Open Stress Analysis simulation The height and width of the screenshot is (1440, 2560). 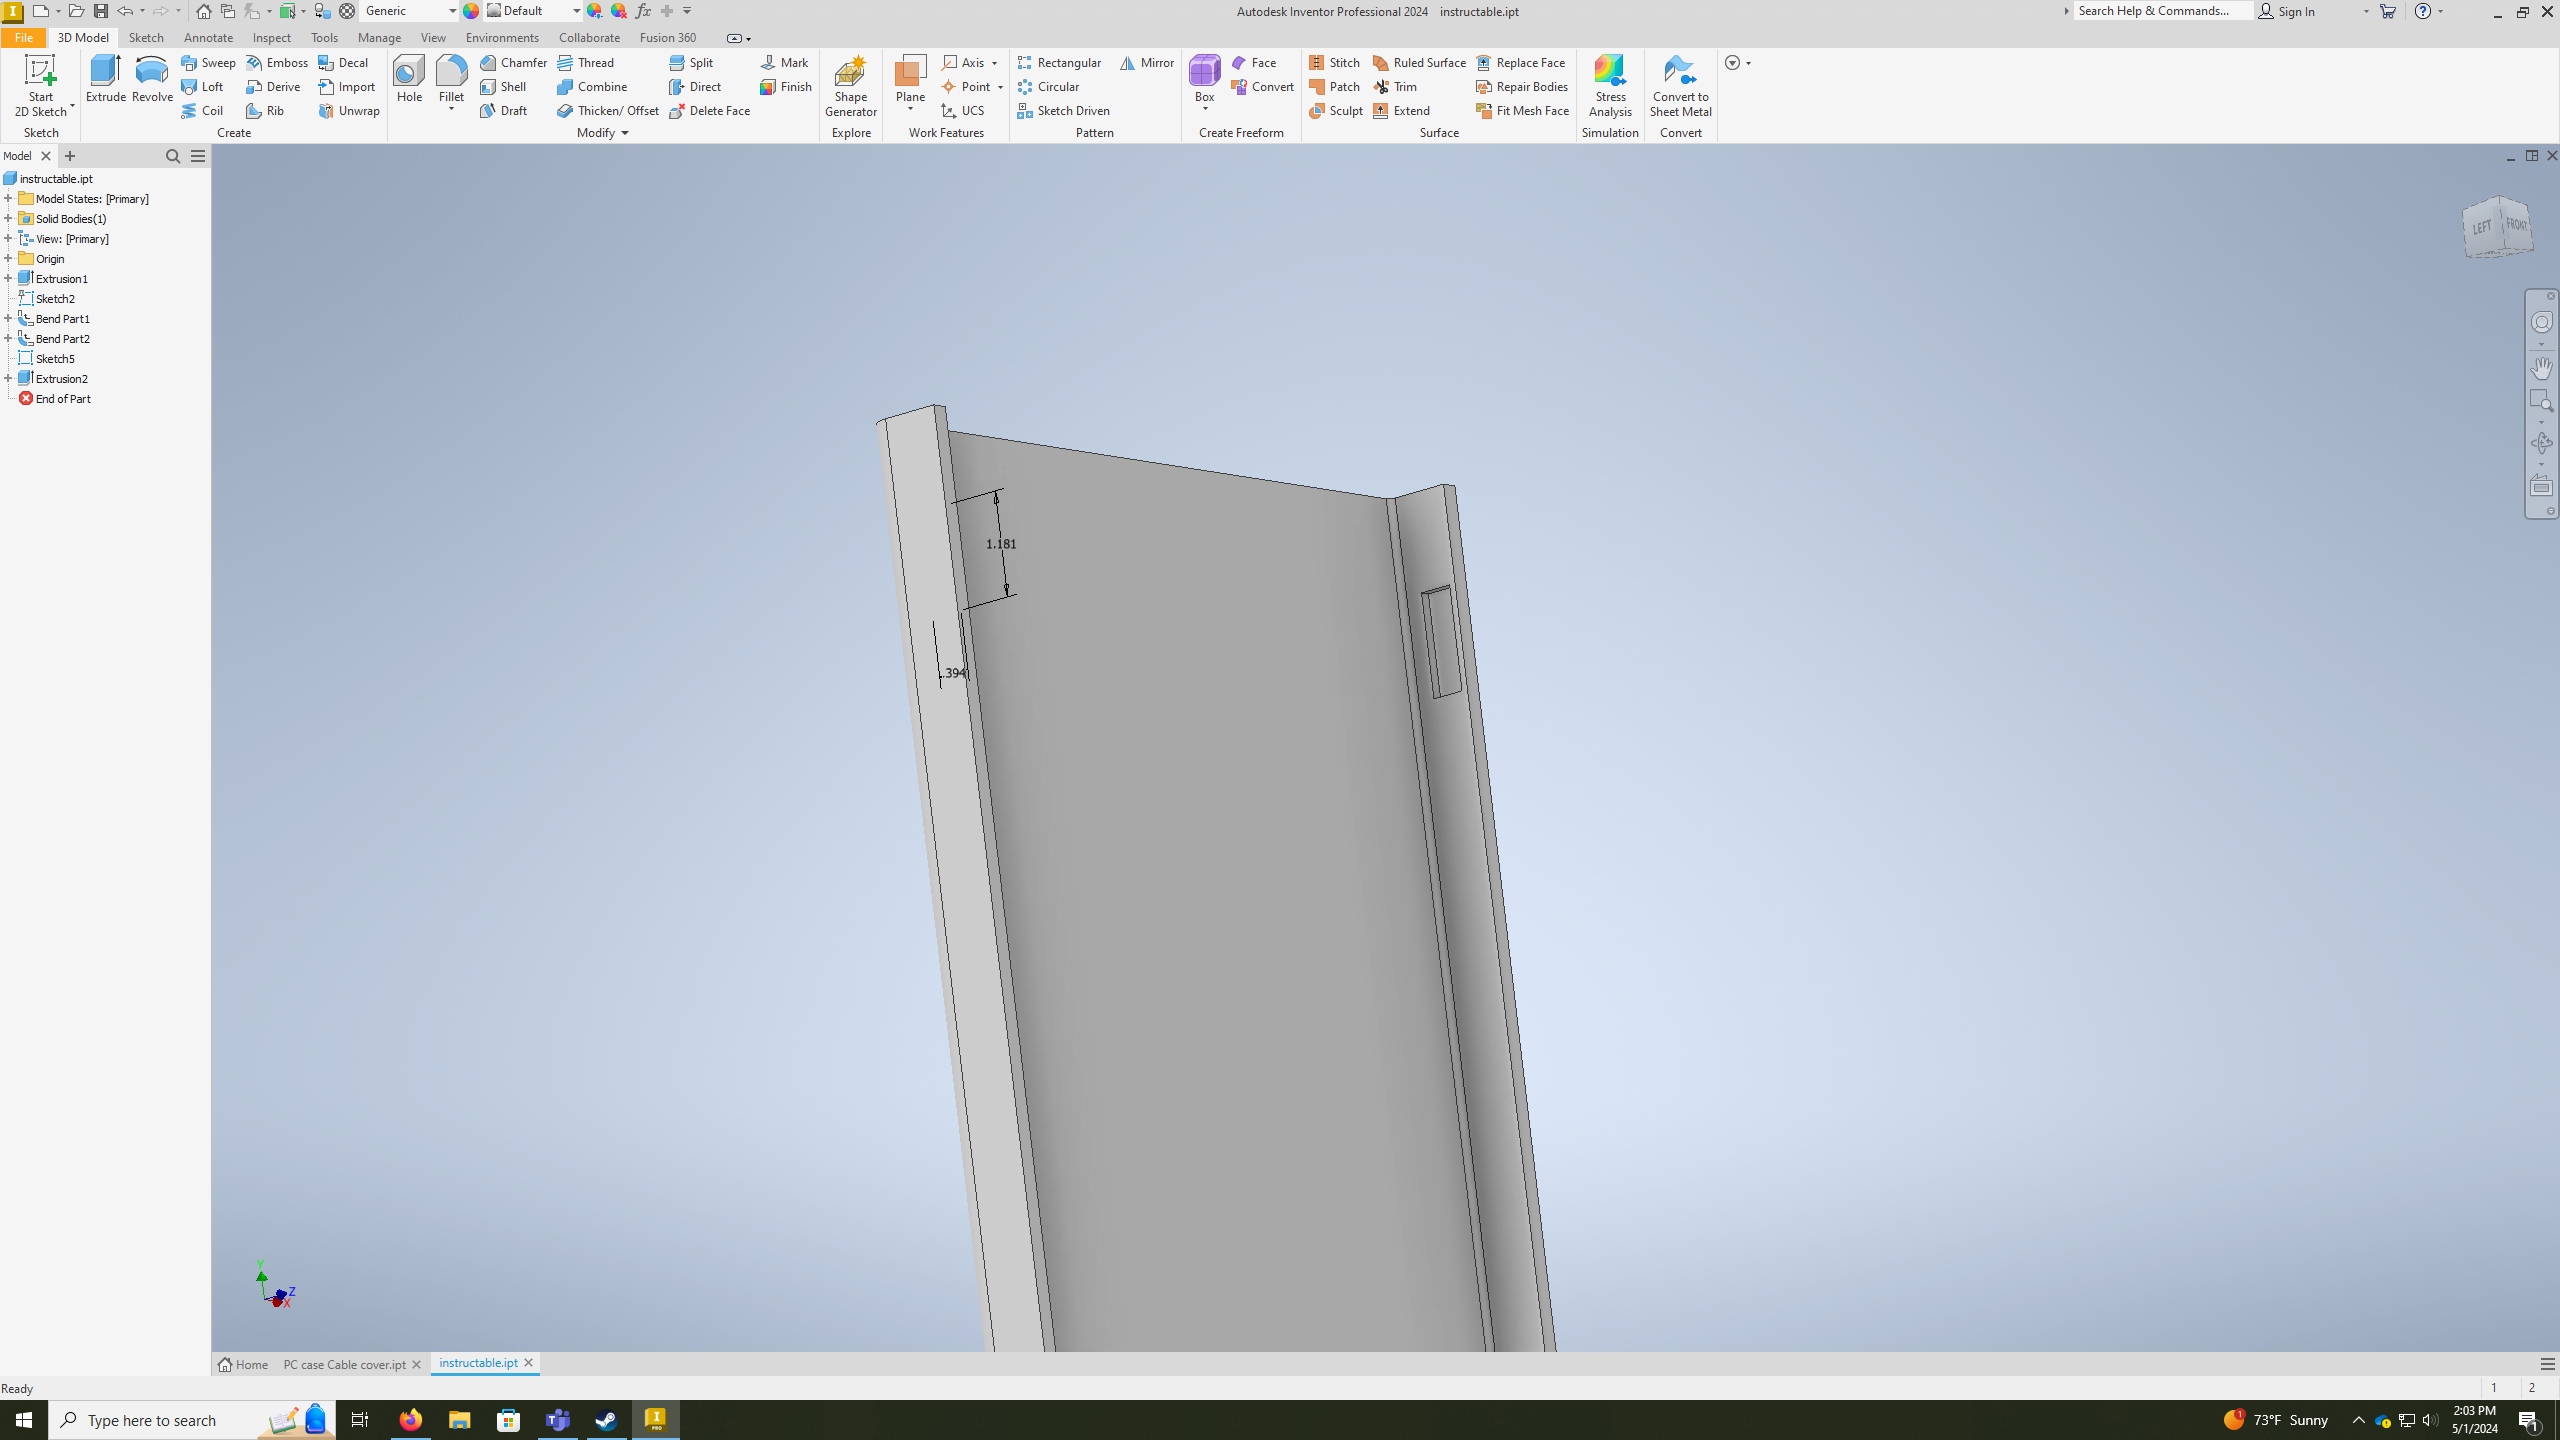[x=1610, y=86]
